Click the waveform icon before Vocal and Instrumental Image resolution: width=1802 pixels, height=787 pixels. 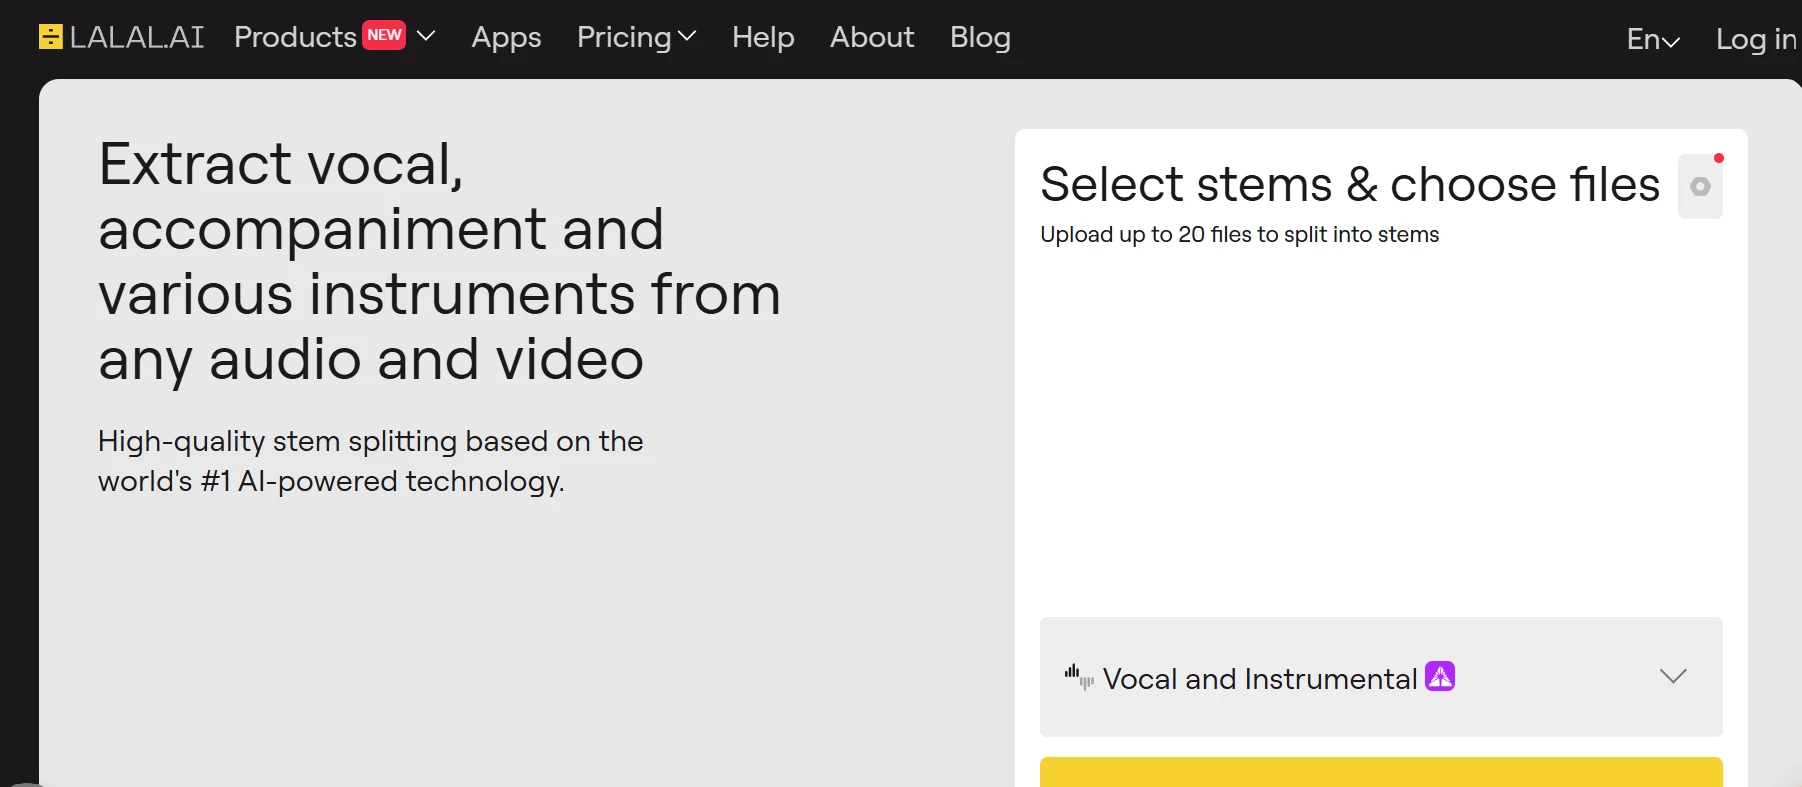(1079, 677)
